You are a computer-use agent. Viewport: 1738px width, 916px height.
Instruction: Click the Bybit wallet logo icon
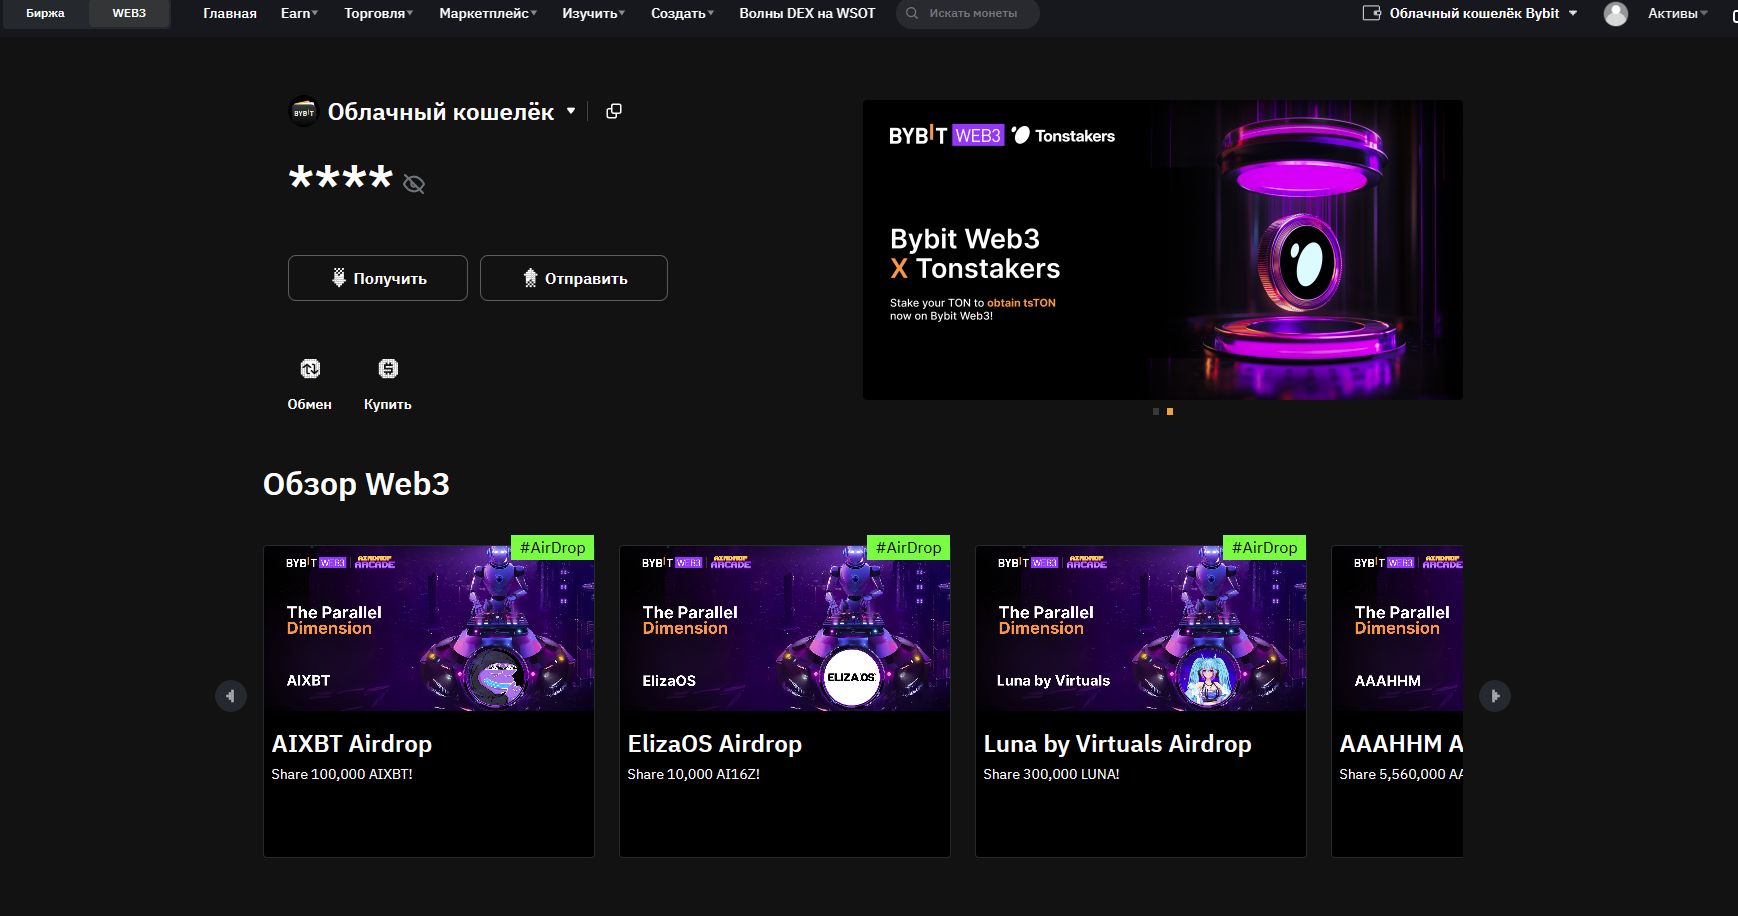coord(303,112)
